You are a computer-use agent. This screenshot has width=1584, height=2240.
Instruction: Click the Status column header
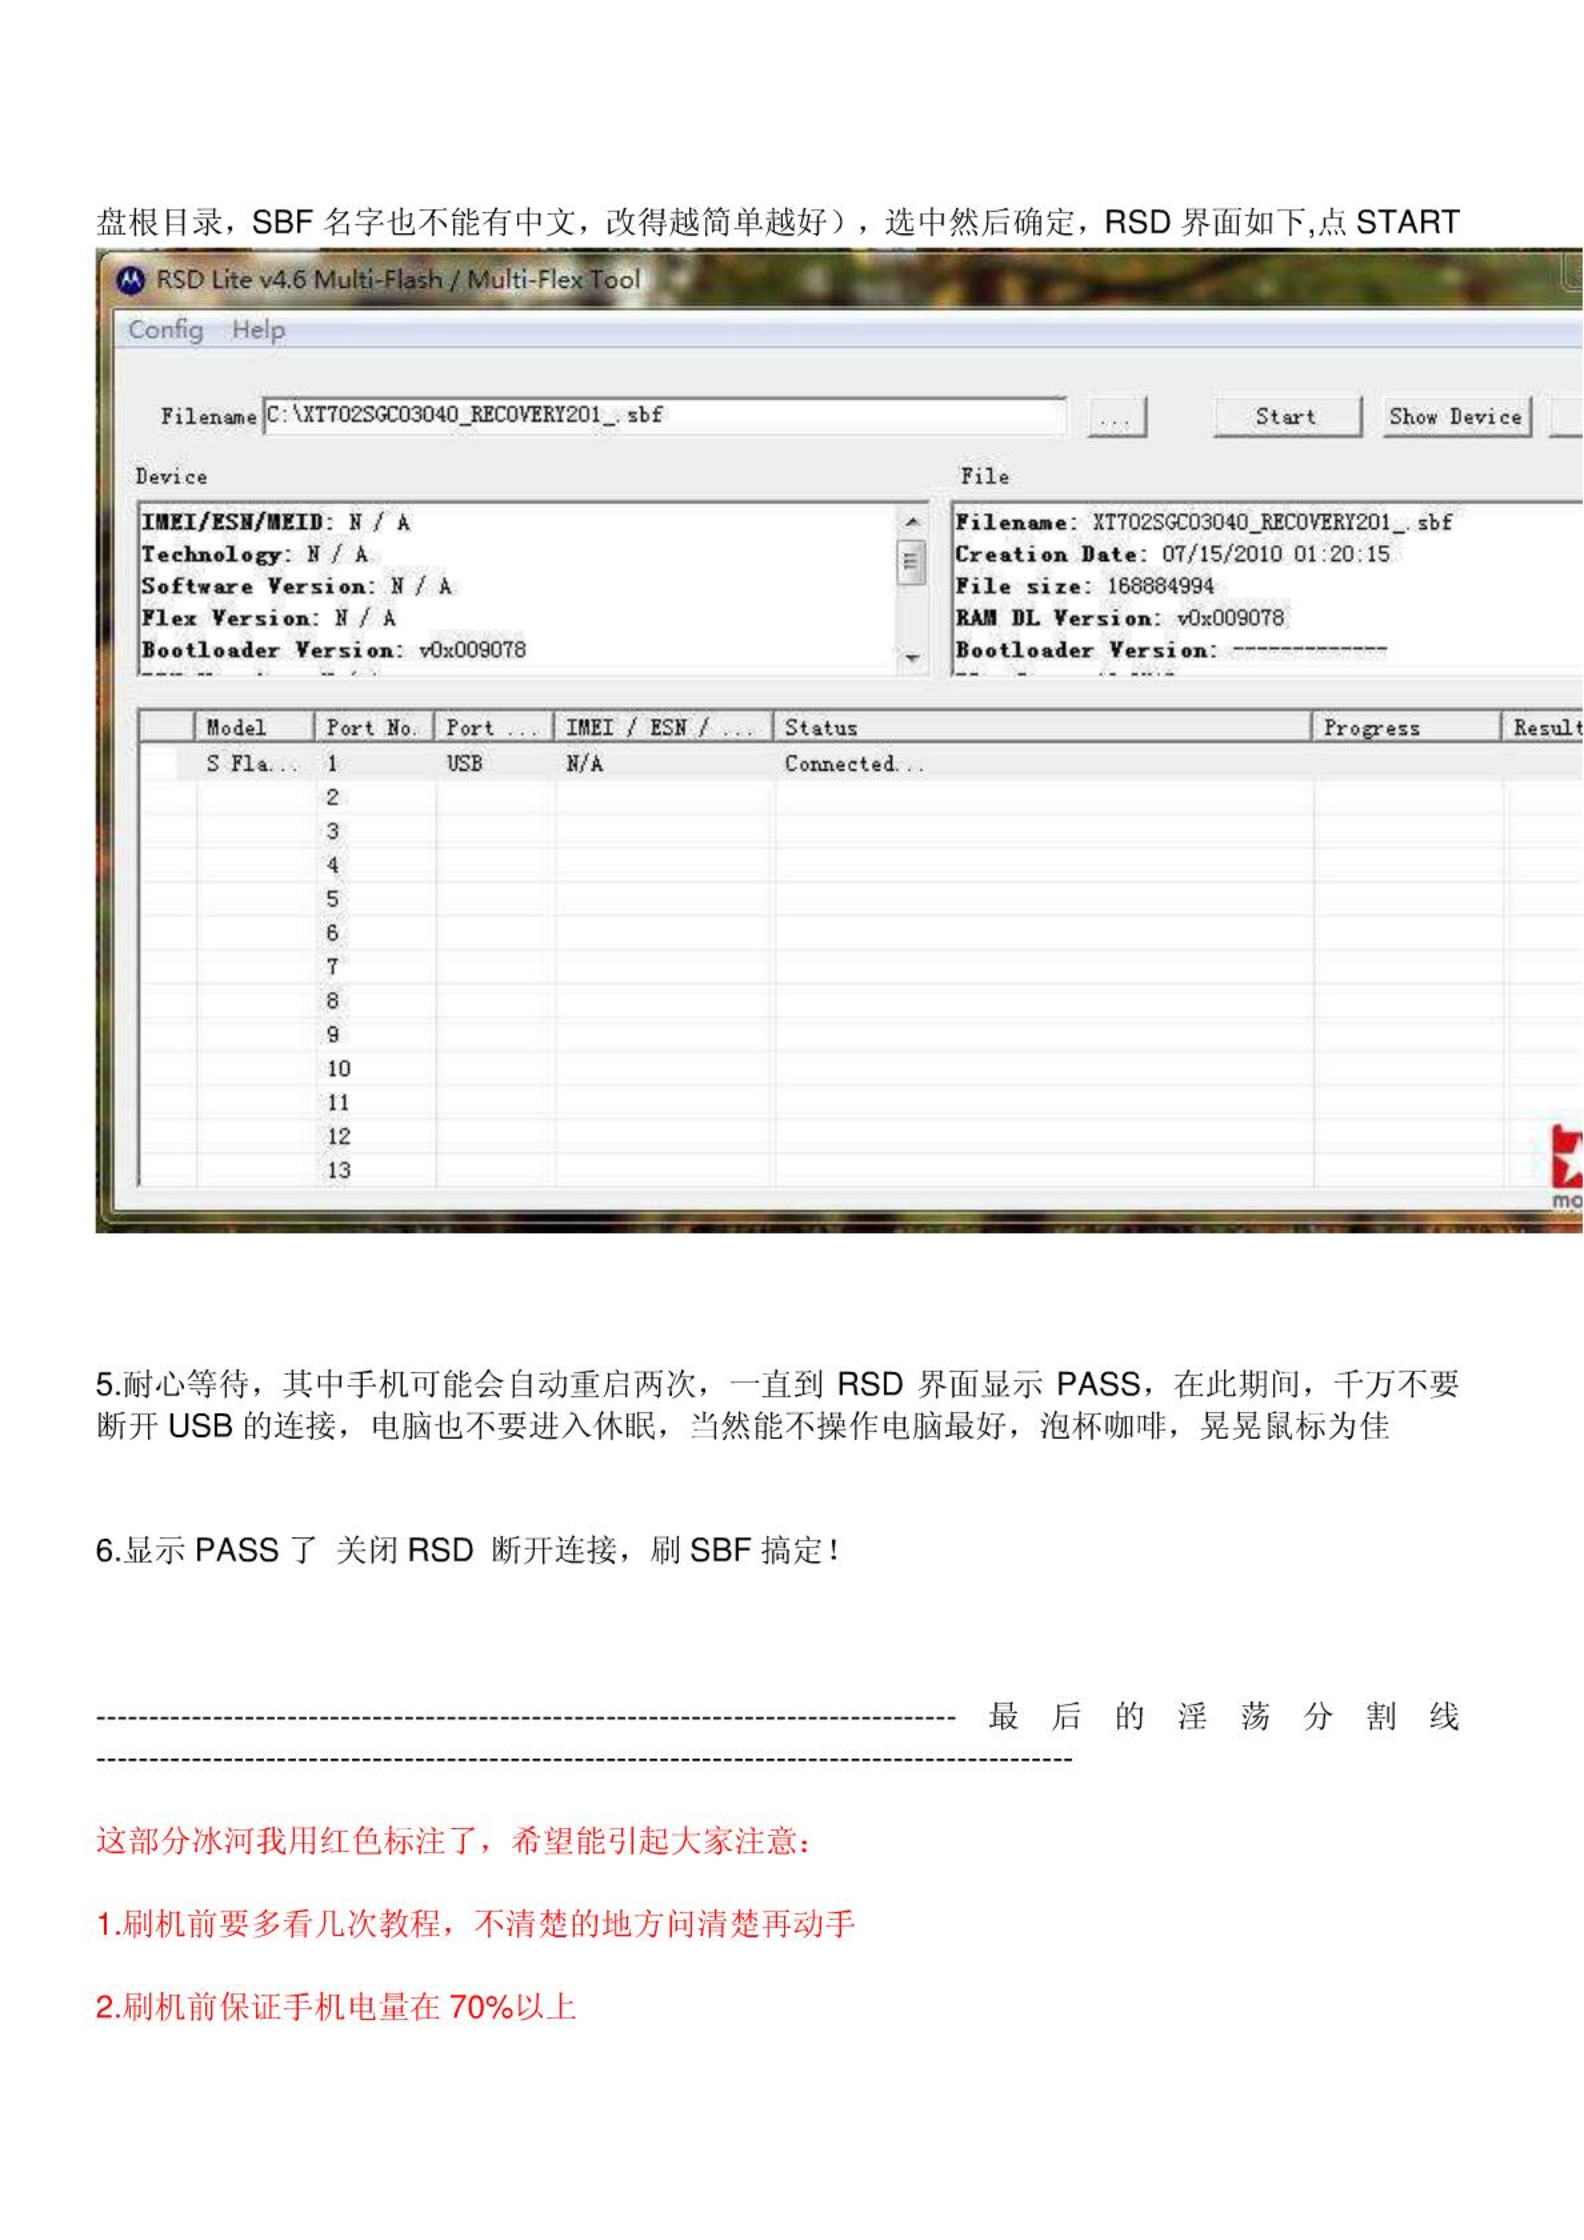click(x=1043, y=727)
